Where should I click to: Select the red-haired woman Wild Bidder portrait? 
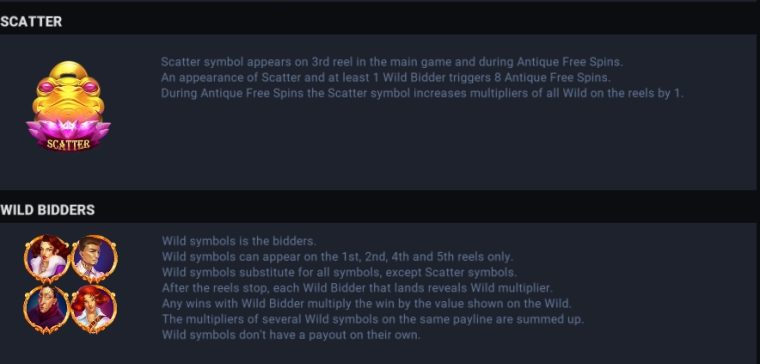[x=94, y=309]
